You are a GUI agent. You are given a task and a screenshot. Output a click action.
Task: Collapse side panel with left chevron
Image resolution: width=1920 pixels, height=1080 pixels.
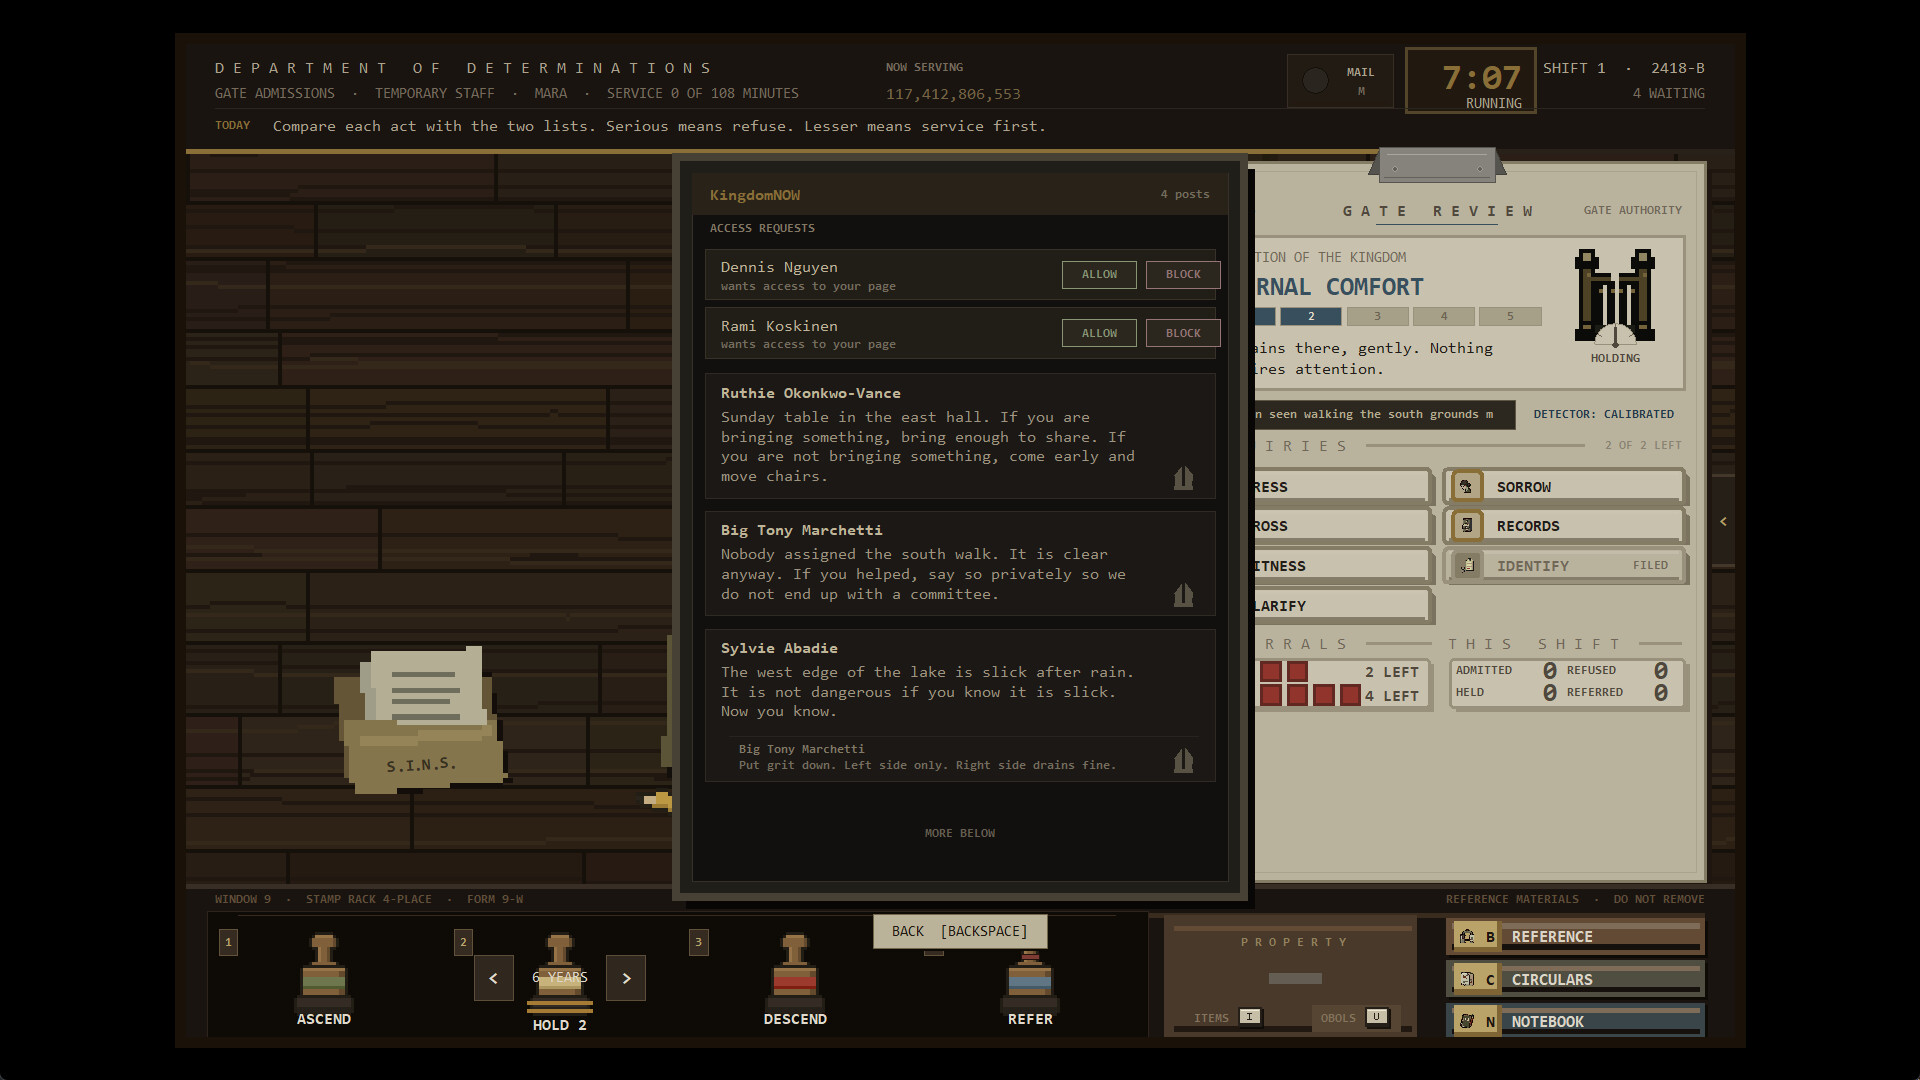point(1723,521)
